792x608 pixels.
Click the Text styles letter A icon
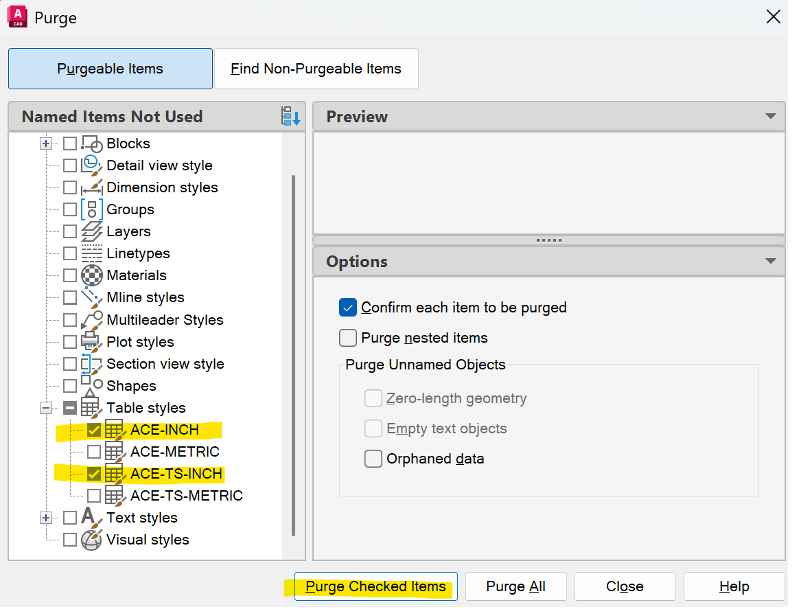point(89,518)
